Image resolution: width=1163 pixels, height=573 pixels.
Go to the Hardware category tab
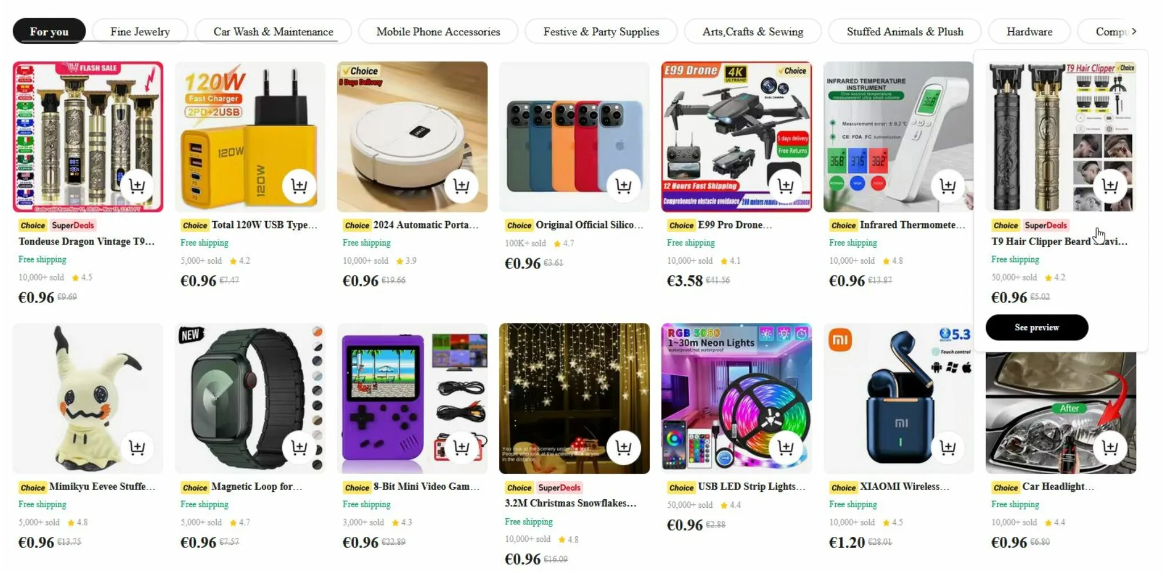pos(1029,31)
